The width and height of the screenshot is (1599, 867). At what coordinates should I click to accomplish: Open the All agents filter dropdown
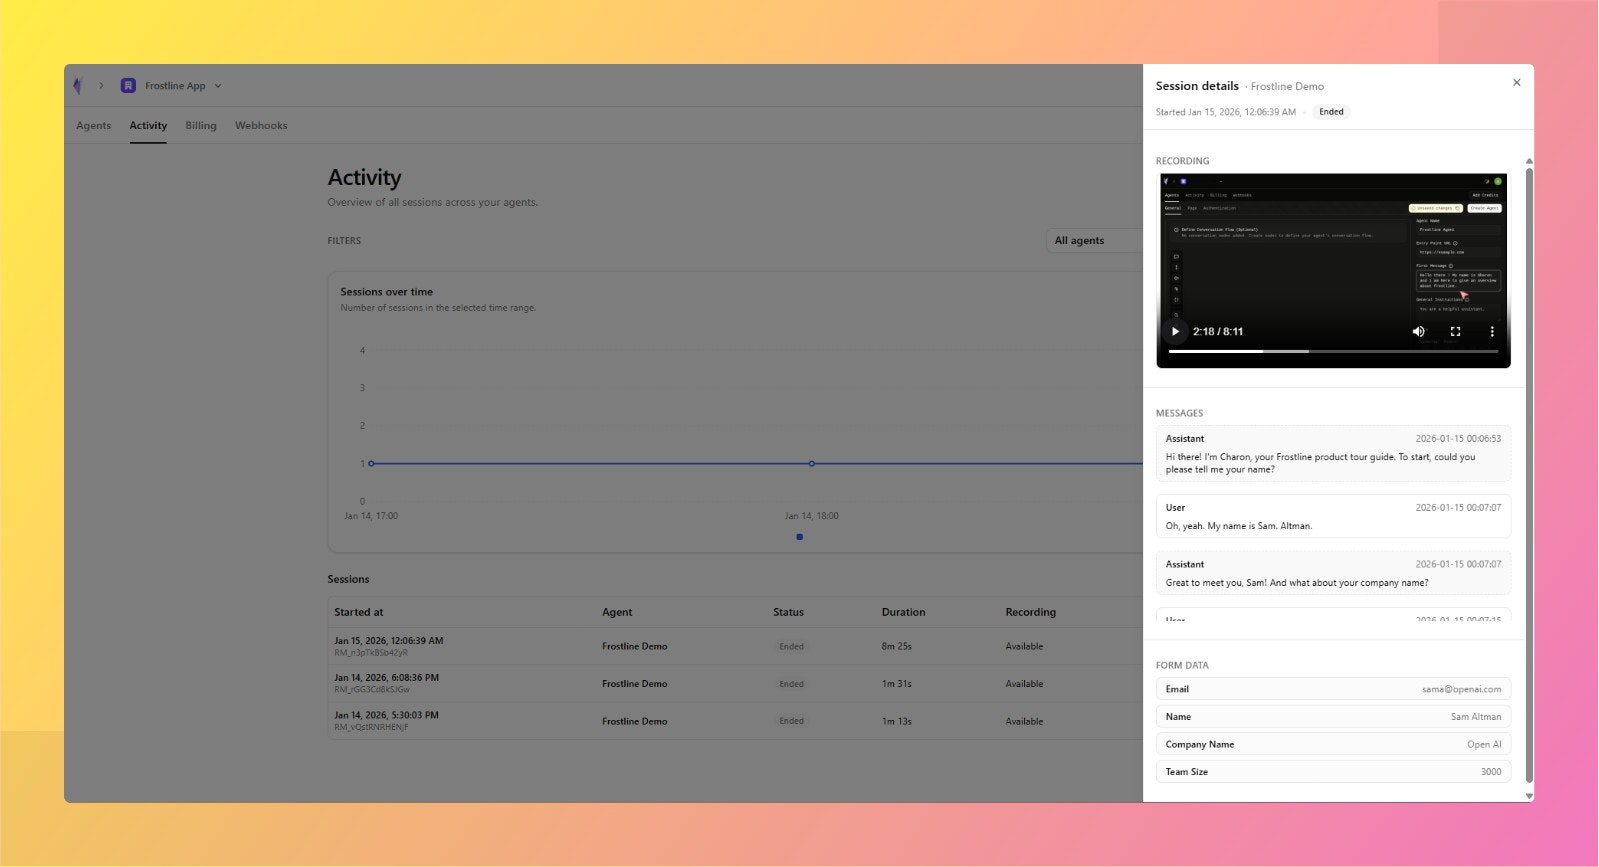coord(1093,240)
